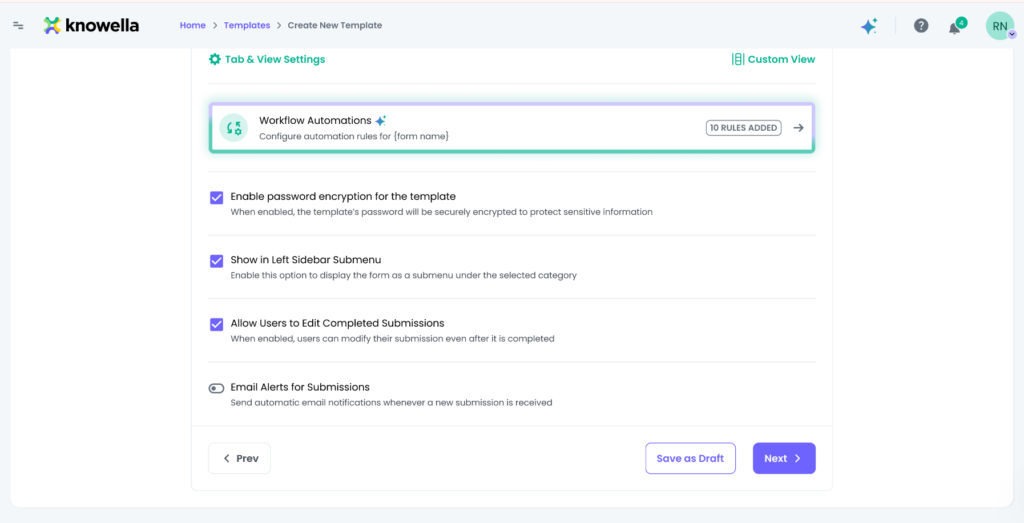Viewport: 1024px width, 523px height.
Task: Click the hamburger menu collapse icon
Action: pos(18,25)
